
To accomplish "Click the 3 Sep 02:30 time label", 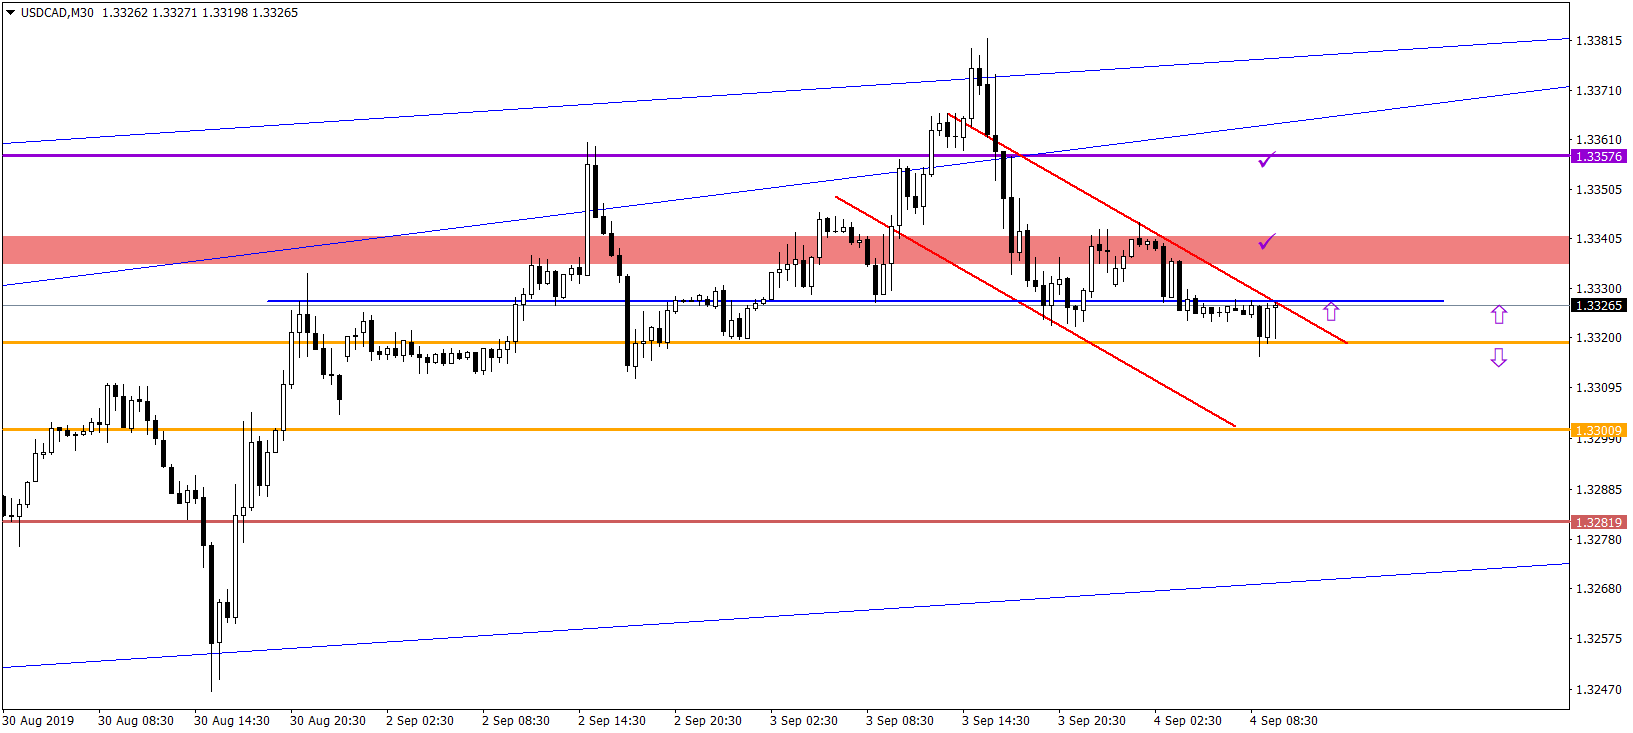I will [x=804, y=721].
